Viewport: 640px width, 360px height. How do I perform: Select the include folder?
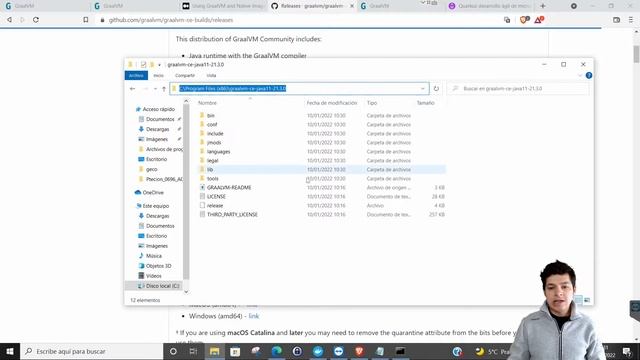coord(215,133)
